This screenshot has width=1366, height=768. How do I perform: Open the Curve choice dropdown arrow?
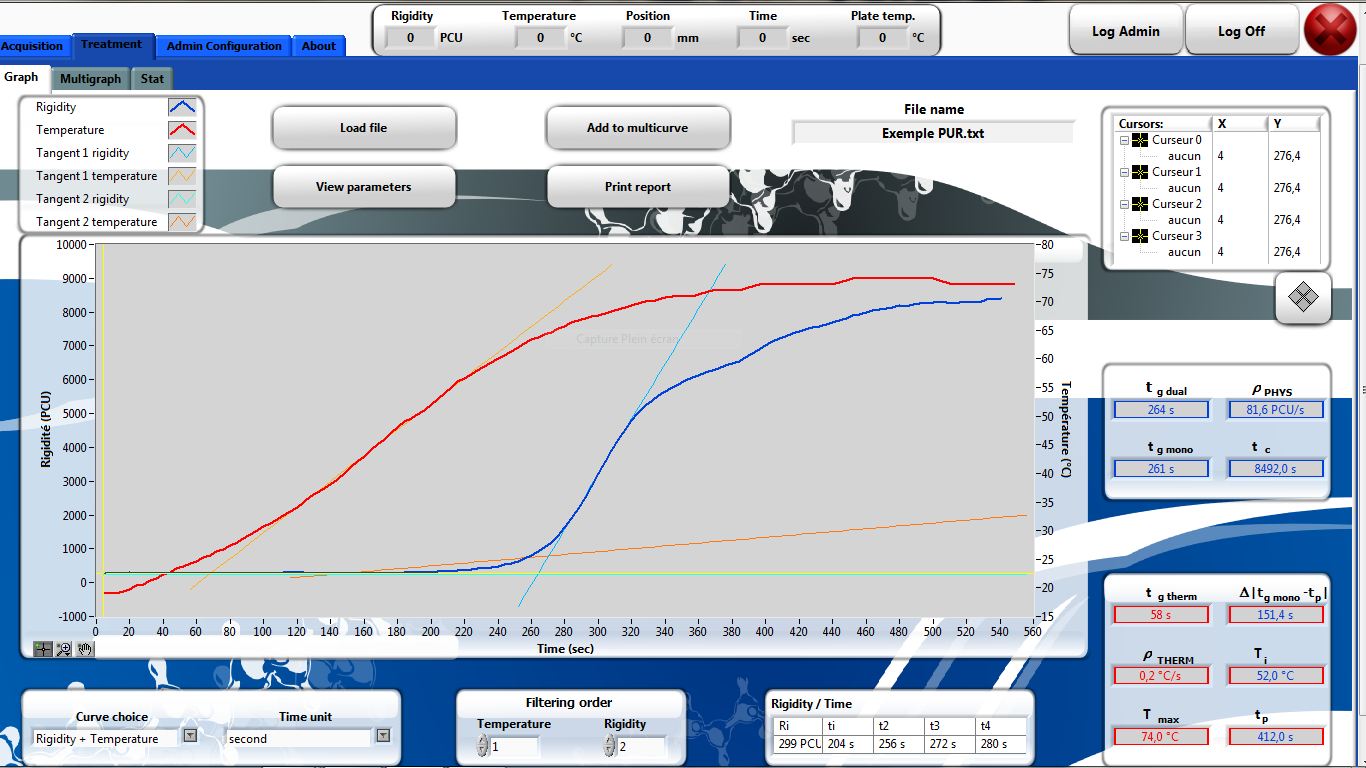pos(190,736)
